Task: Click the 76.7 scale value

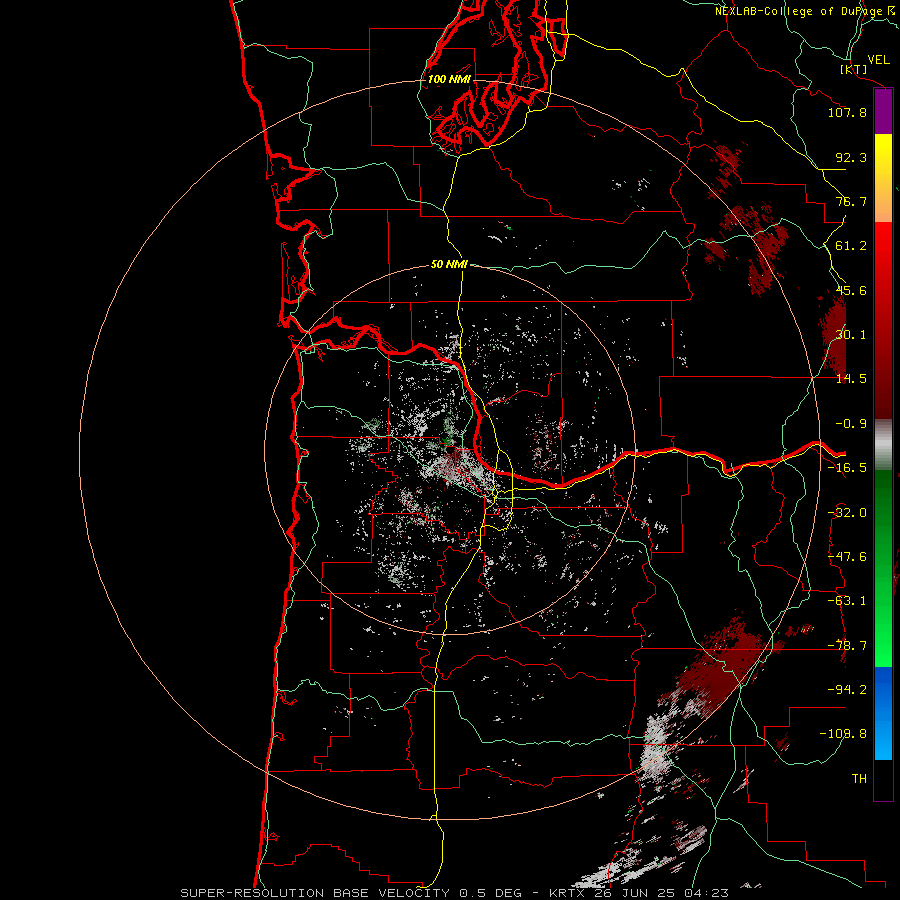Action: click(x=851, y=201)
